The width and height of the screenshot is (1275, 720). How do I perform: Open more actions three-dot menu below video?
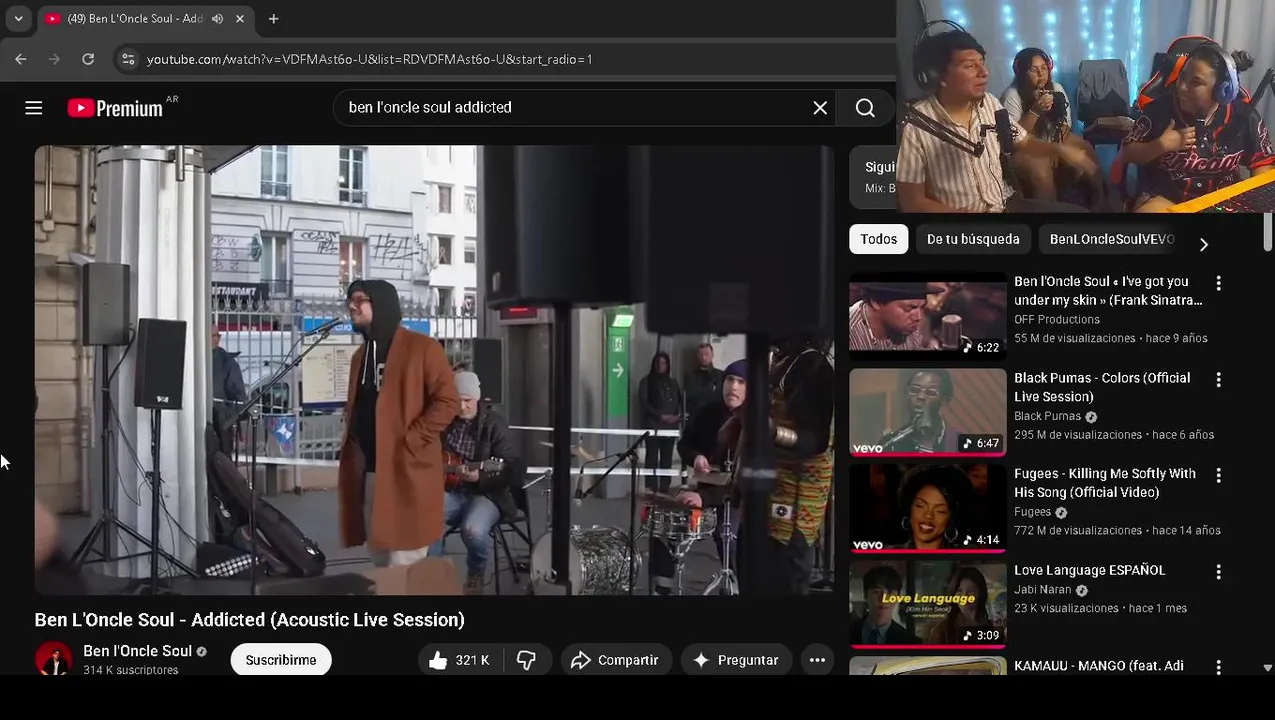[817, 660]
